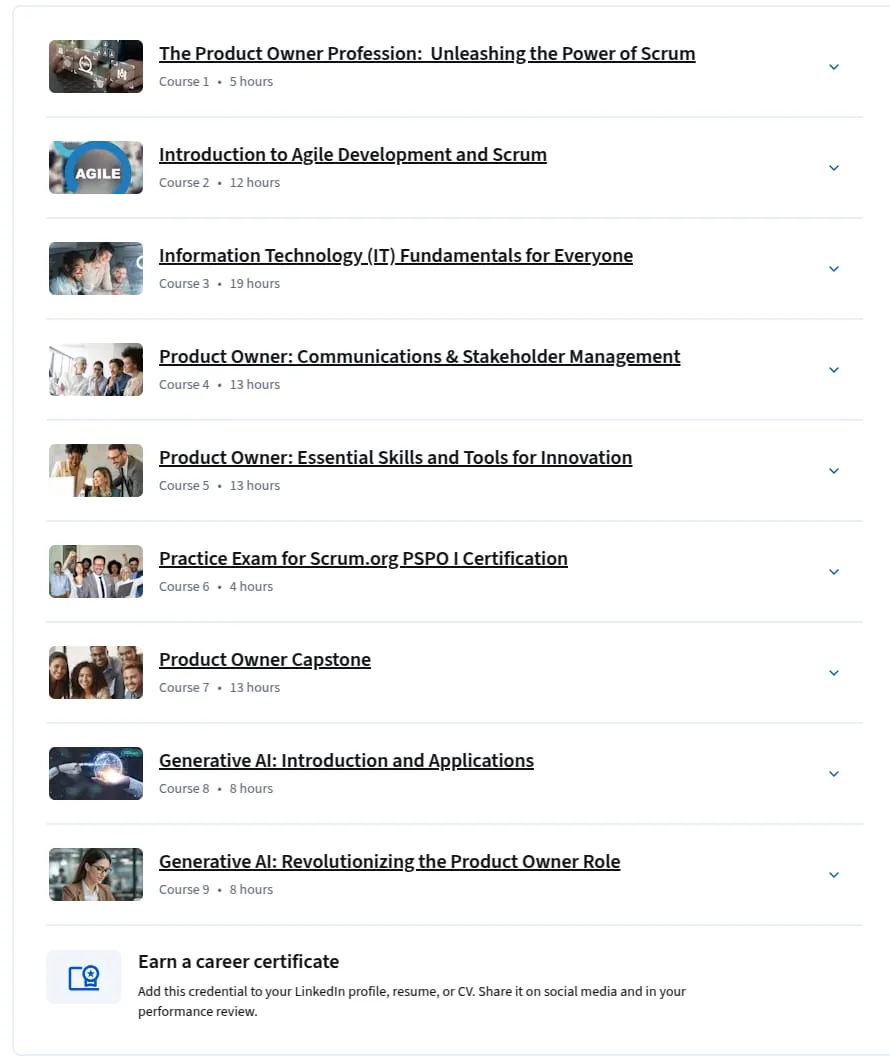Open Generative AI: Revolutionizing the Product Owner Role
890x1056 pixels.
click(389, 861)
